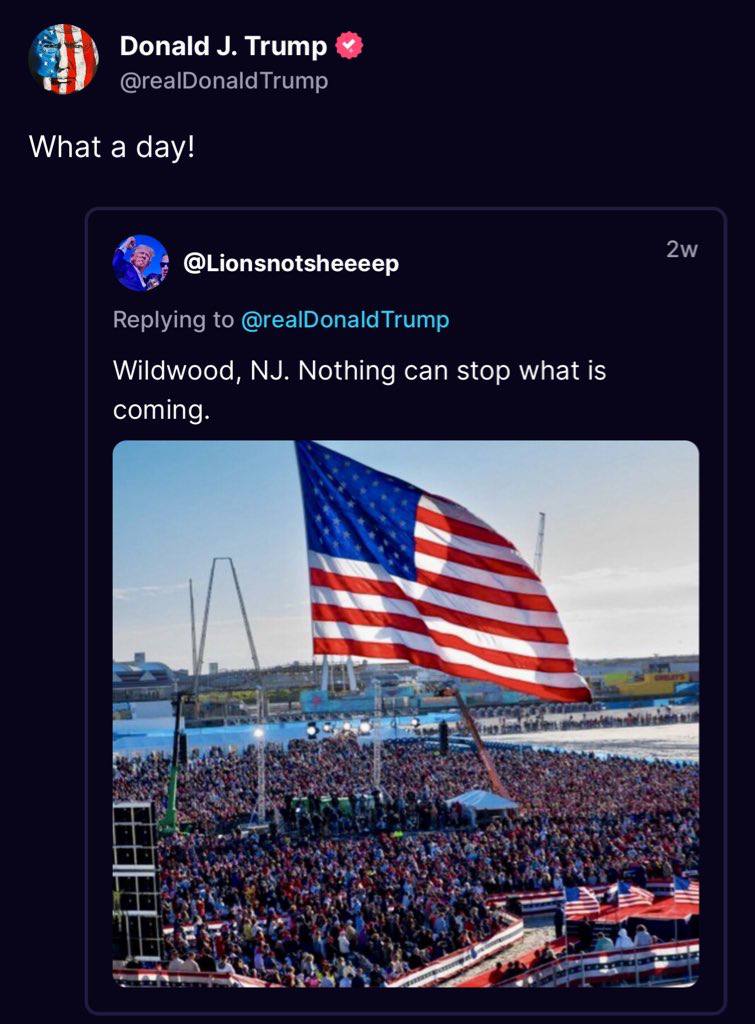The width and height of the screenshot is (755, 1024).
Task: Click the @realDonaldTrump handle under the name
Action: pyautogui.click(x=223, y=81)
